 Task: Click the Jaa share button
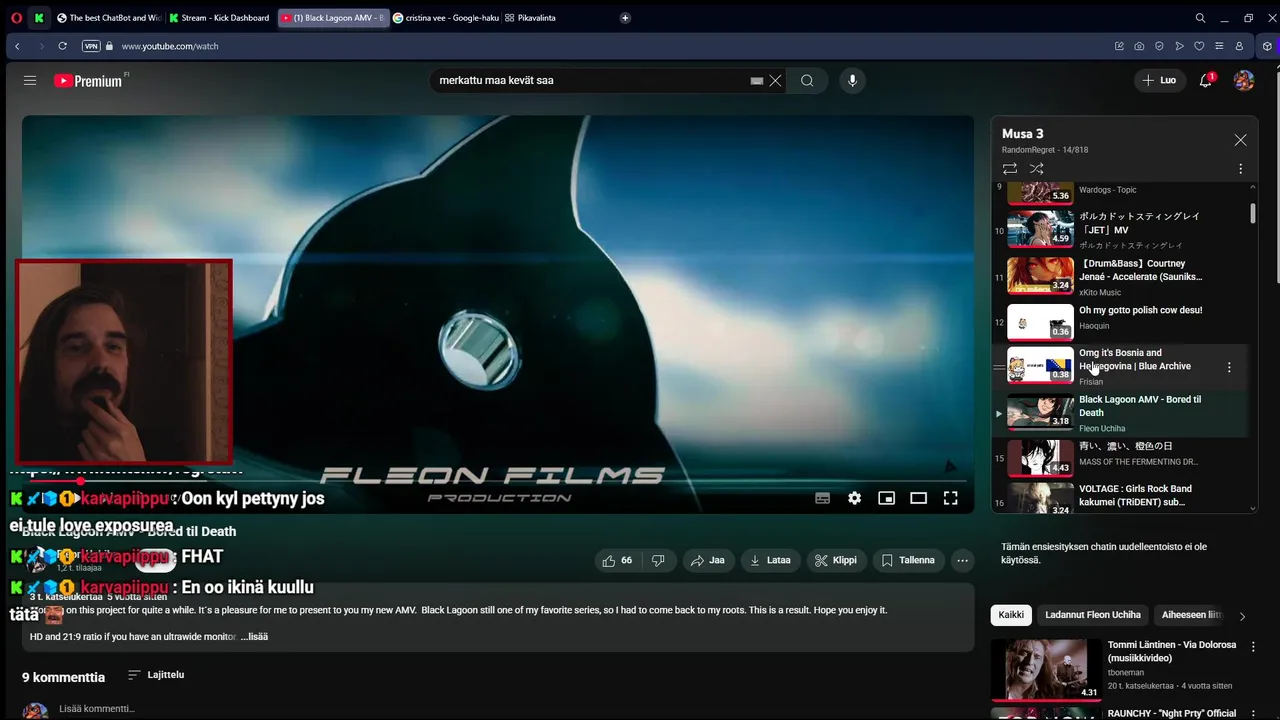[708, 560]
